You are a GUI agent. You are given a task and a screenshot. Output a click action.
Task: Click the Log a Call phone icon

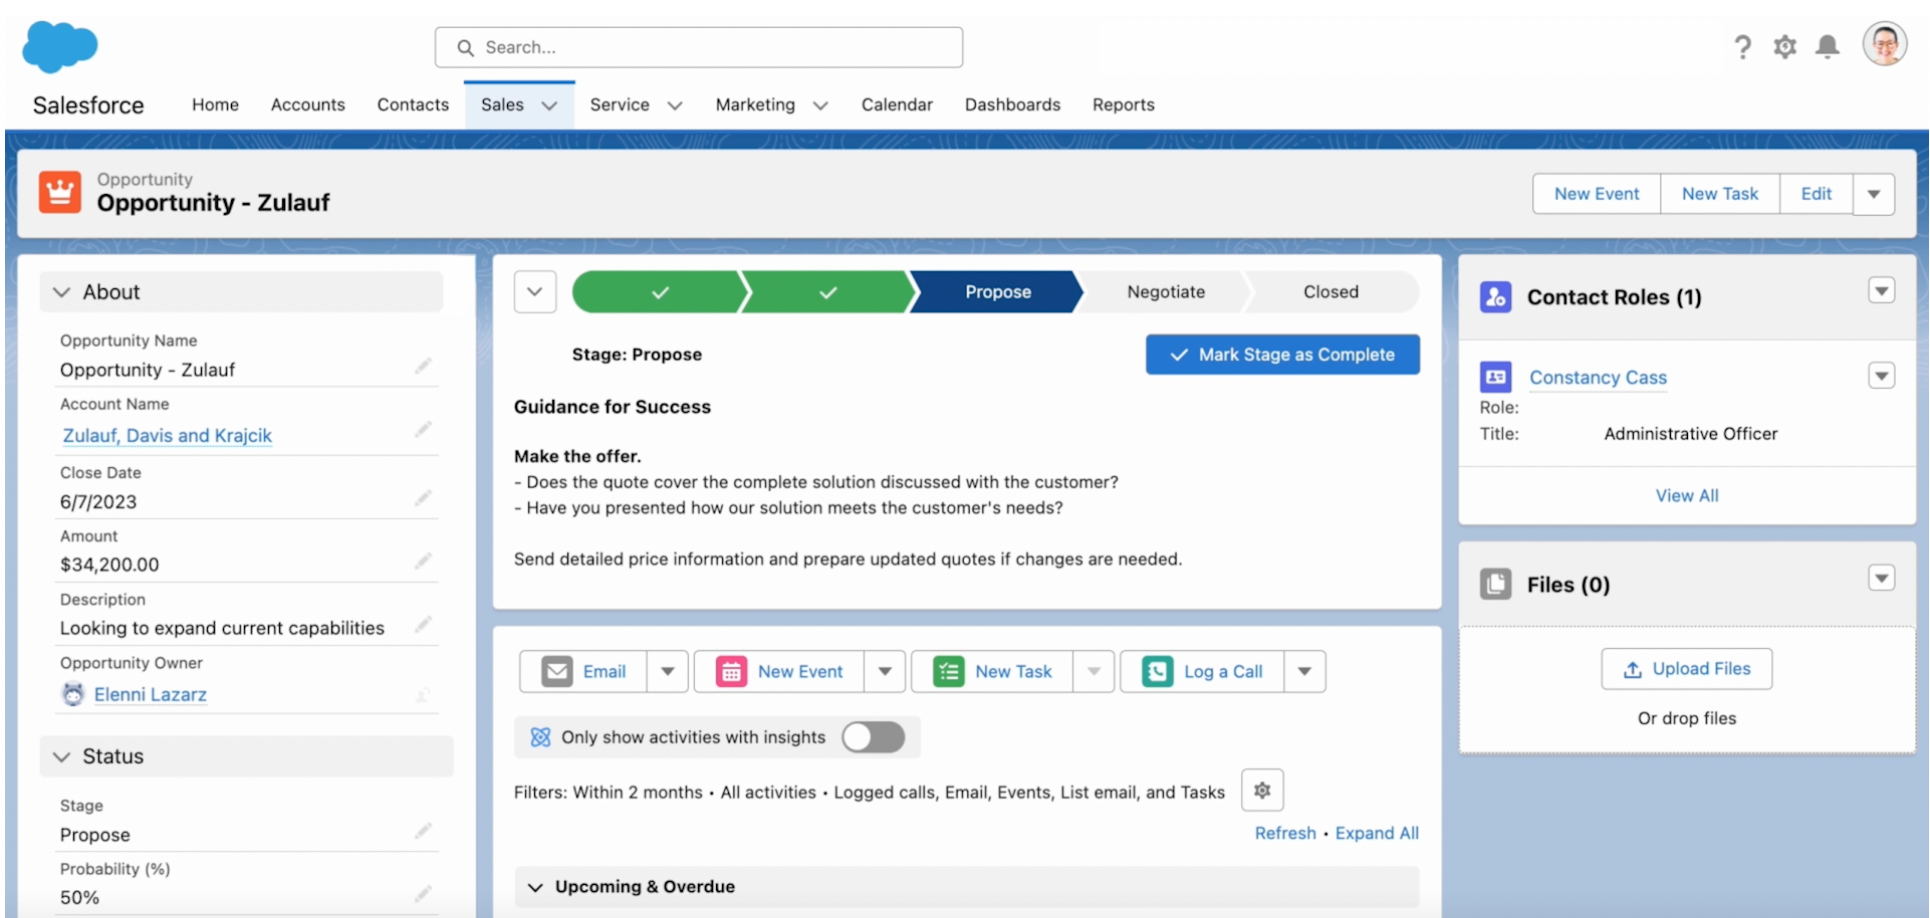coord(1157,672)
